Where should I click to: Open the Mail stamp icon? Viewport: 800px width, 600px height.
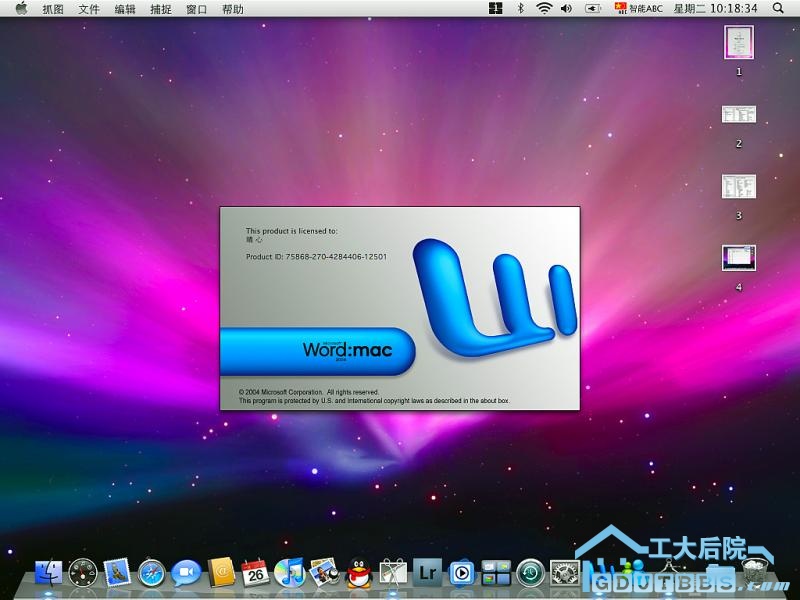coord(117,572)
